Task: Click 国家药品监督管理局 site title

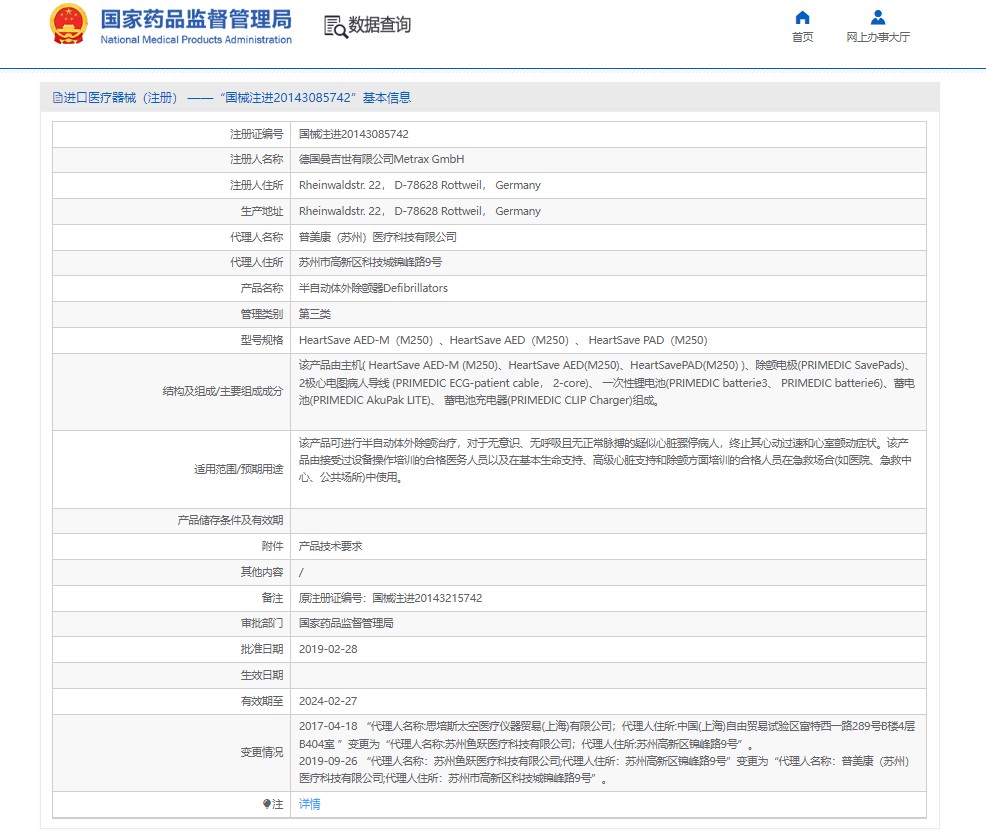Action: pos(196,19)
